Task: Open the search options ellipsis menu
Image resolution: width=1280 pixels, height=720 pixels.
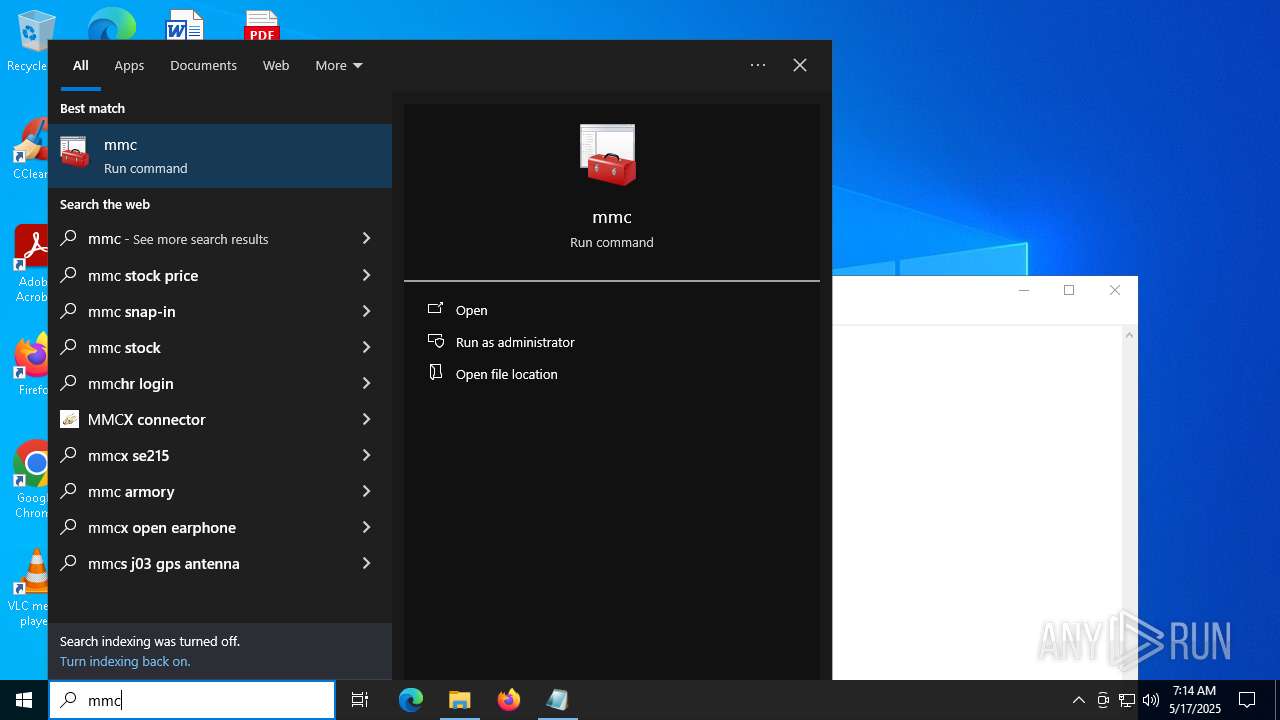Action: pyautogui.click(x=758, y=65)
